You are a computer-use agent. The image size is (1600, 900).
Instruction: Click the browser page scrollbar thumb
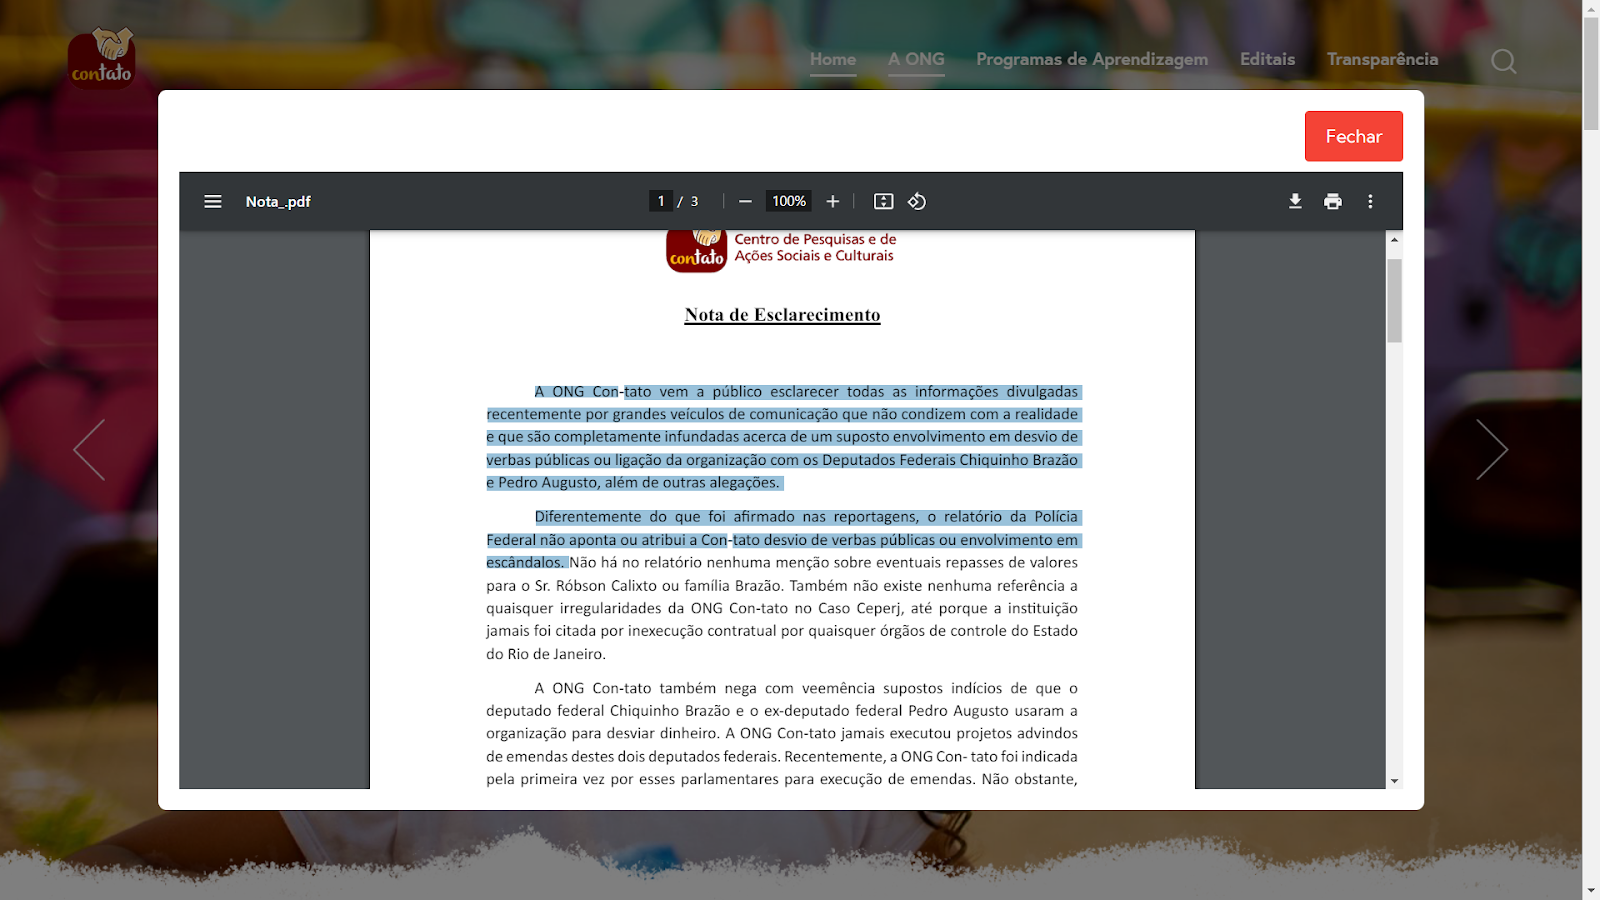[1591, 74]
